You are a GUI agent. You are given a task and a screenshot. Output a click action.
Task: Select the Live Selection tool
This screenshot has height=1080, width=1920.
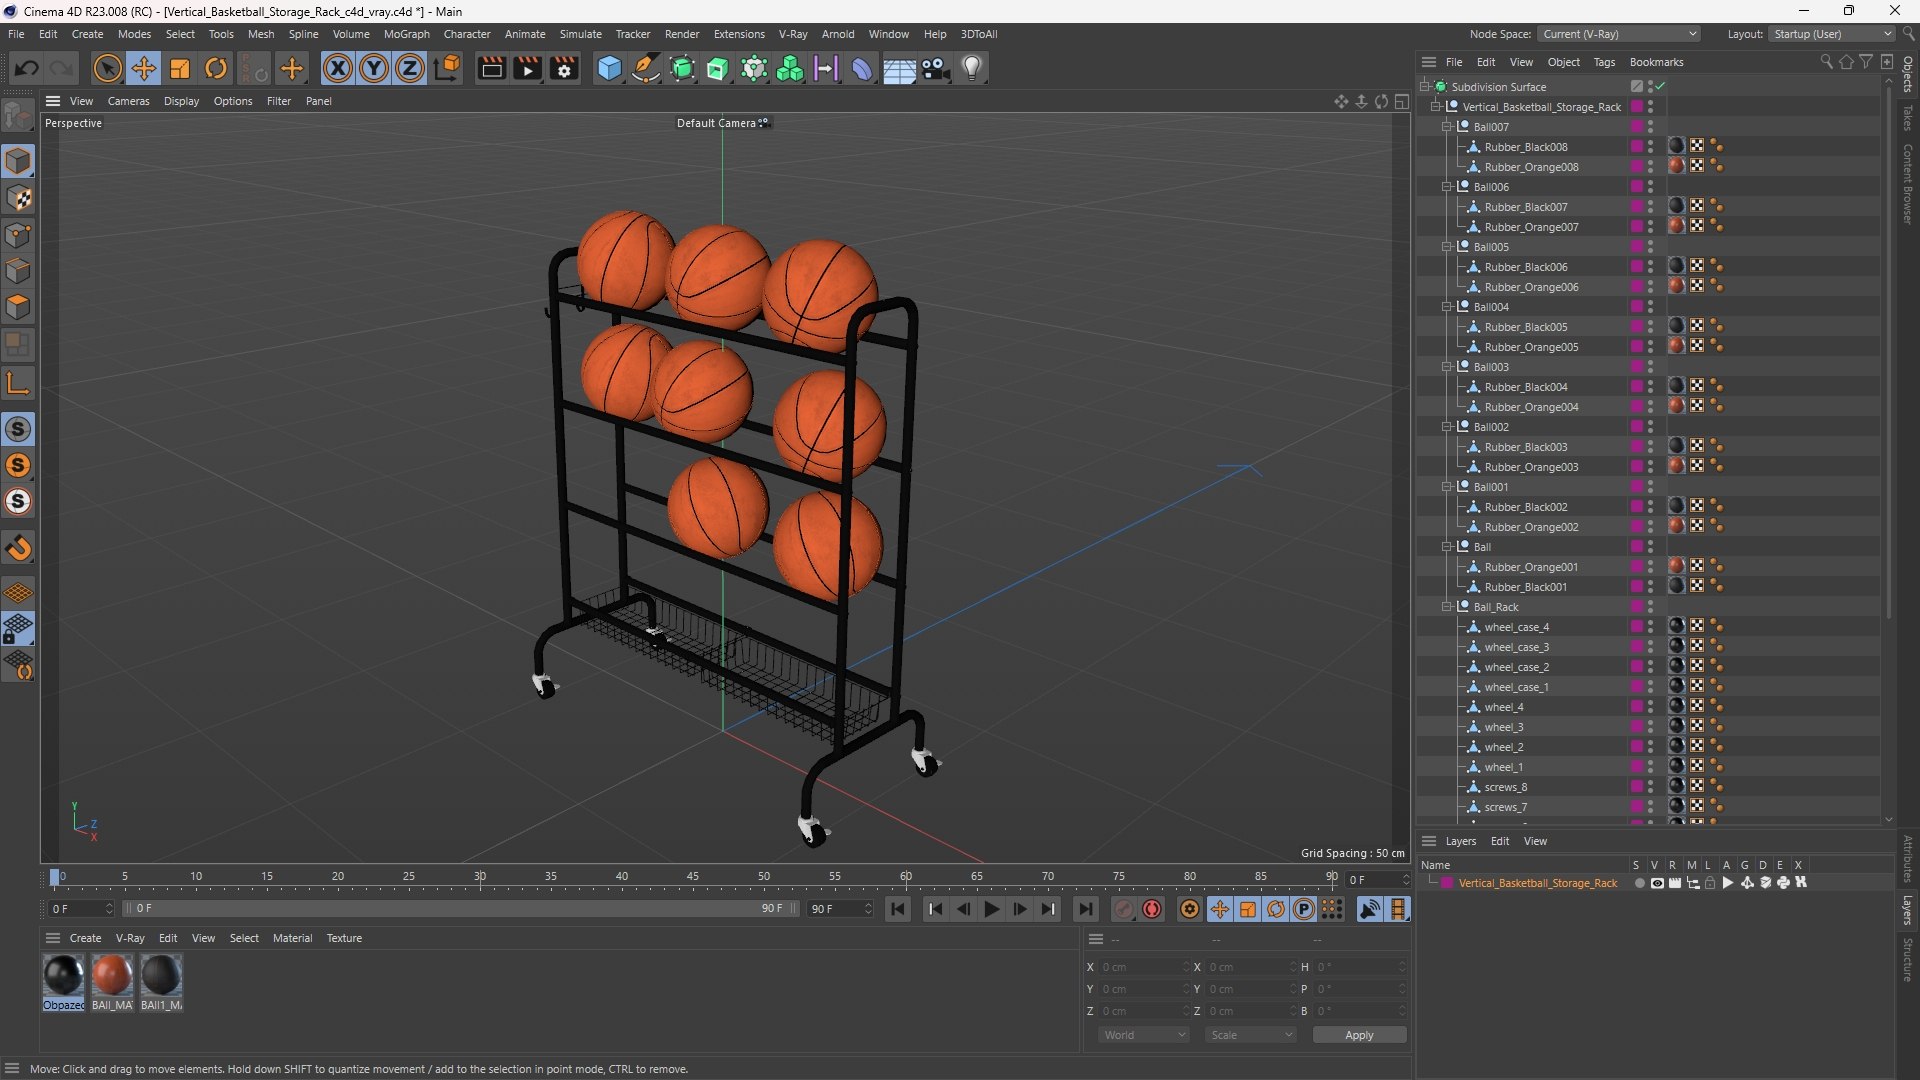[x=107, y=68]
